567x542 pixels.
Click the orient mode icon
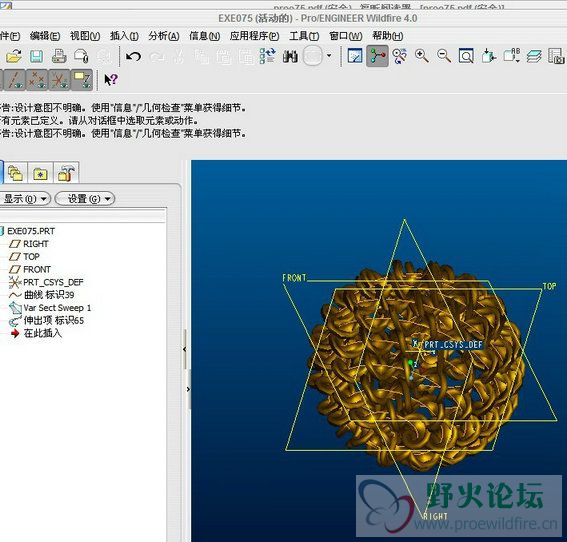[400, 56]
